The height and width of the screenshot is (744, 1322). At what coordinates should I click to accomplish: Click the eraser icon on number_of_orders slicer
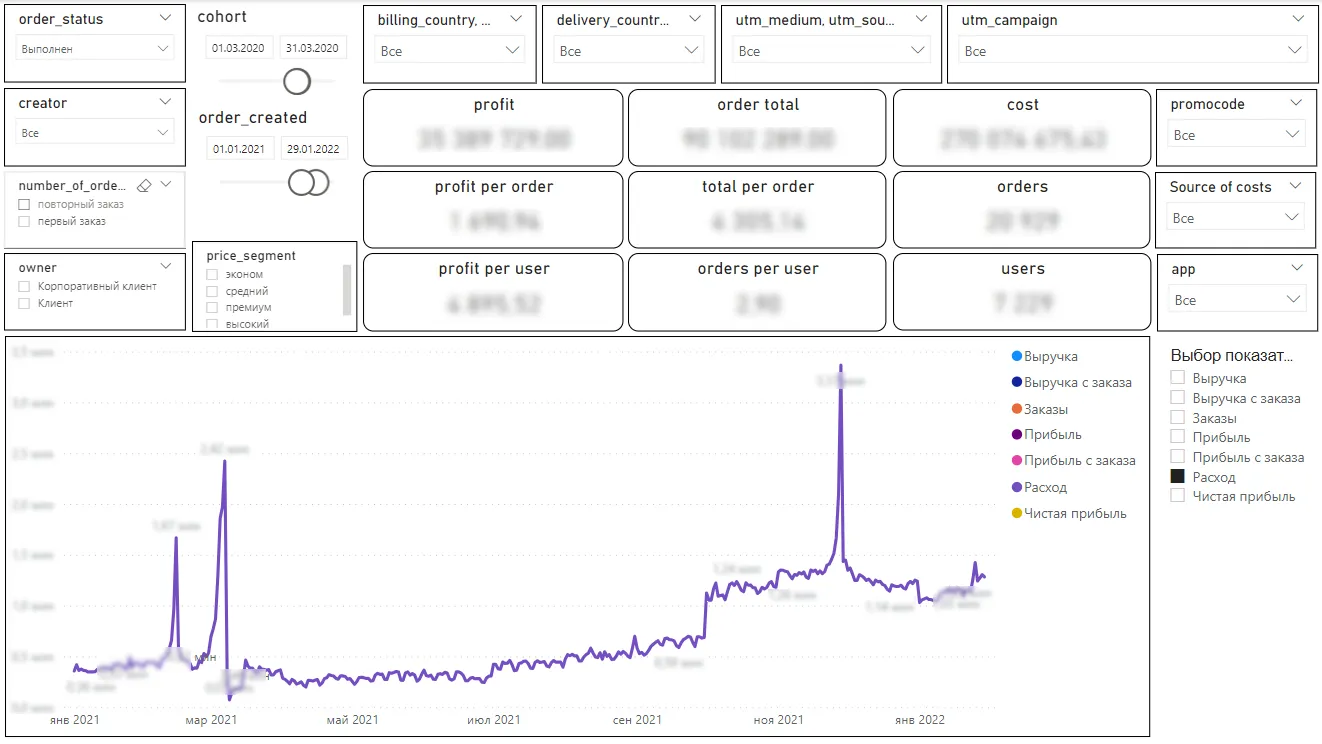[143, 185]
